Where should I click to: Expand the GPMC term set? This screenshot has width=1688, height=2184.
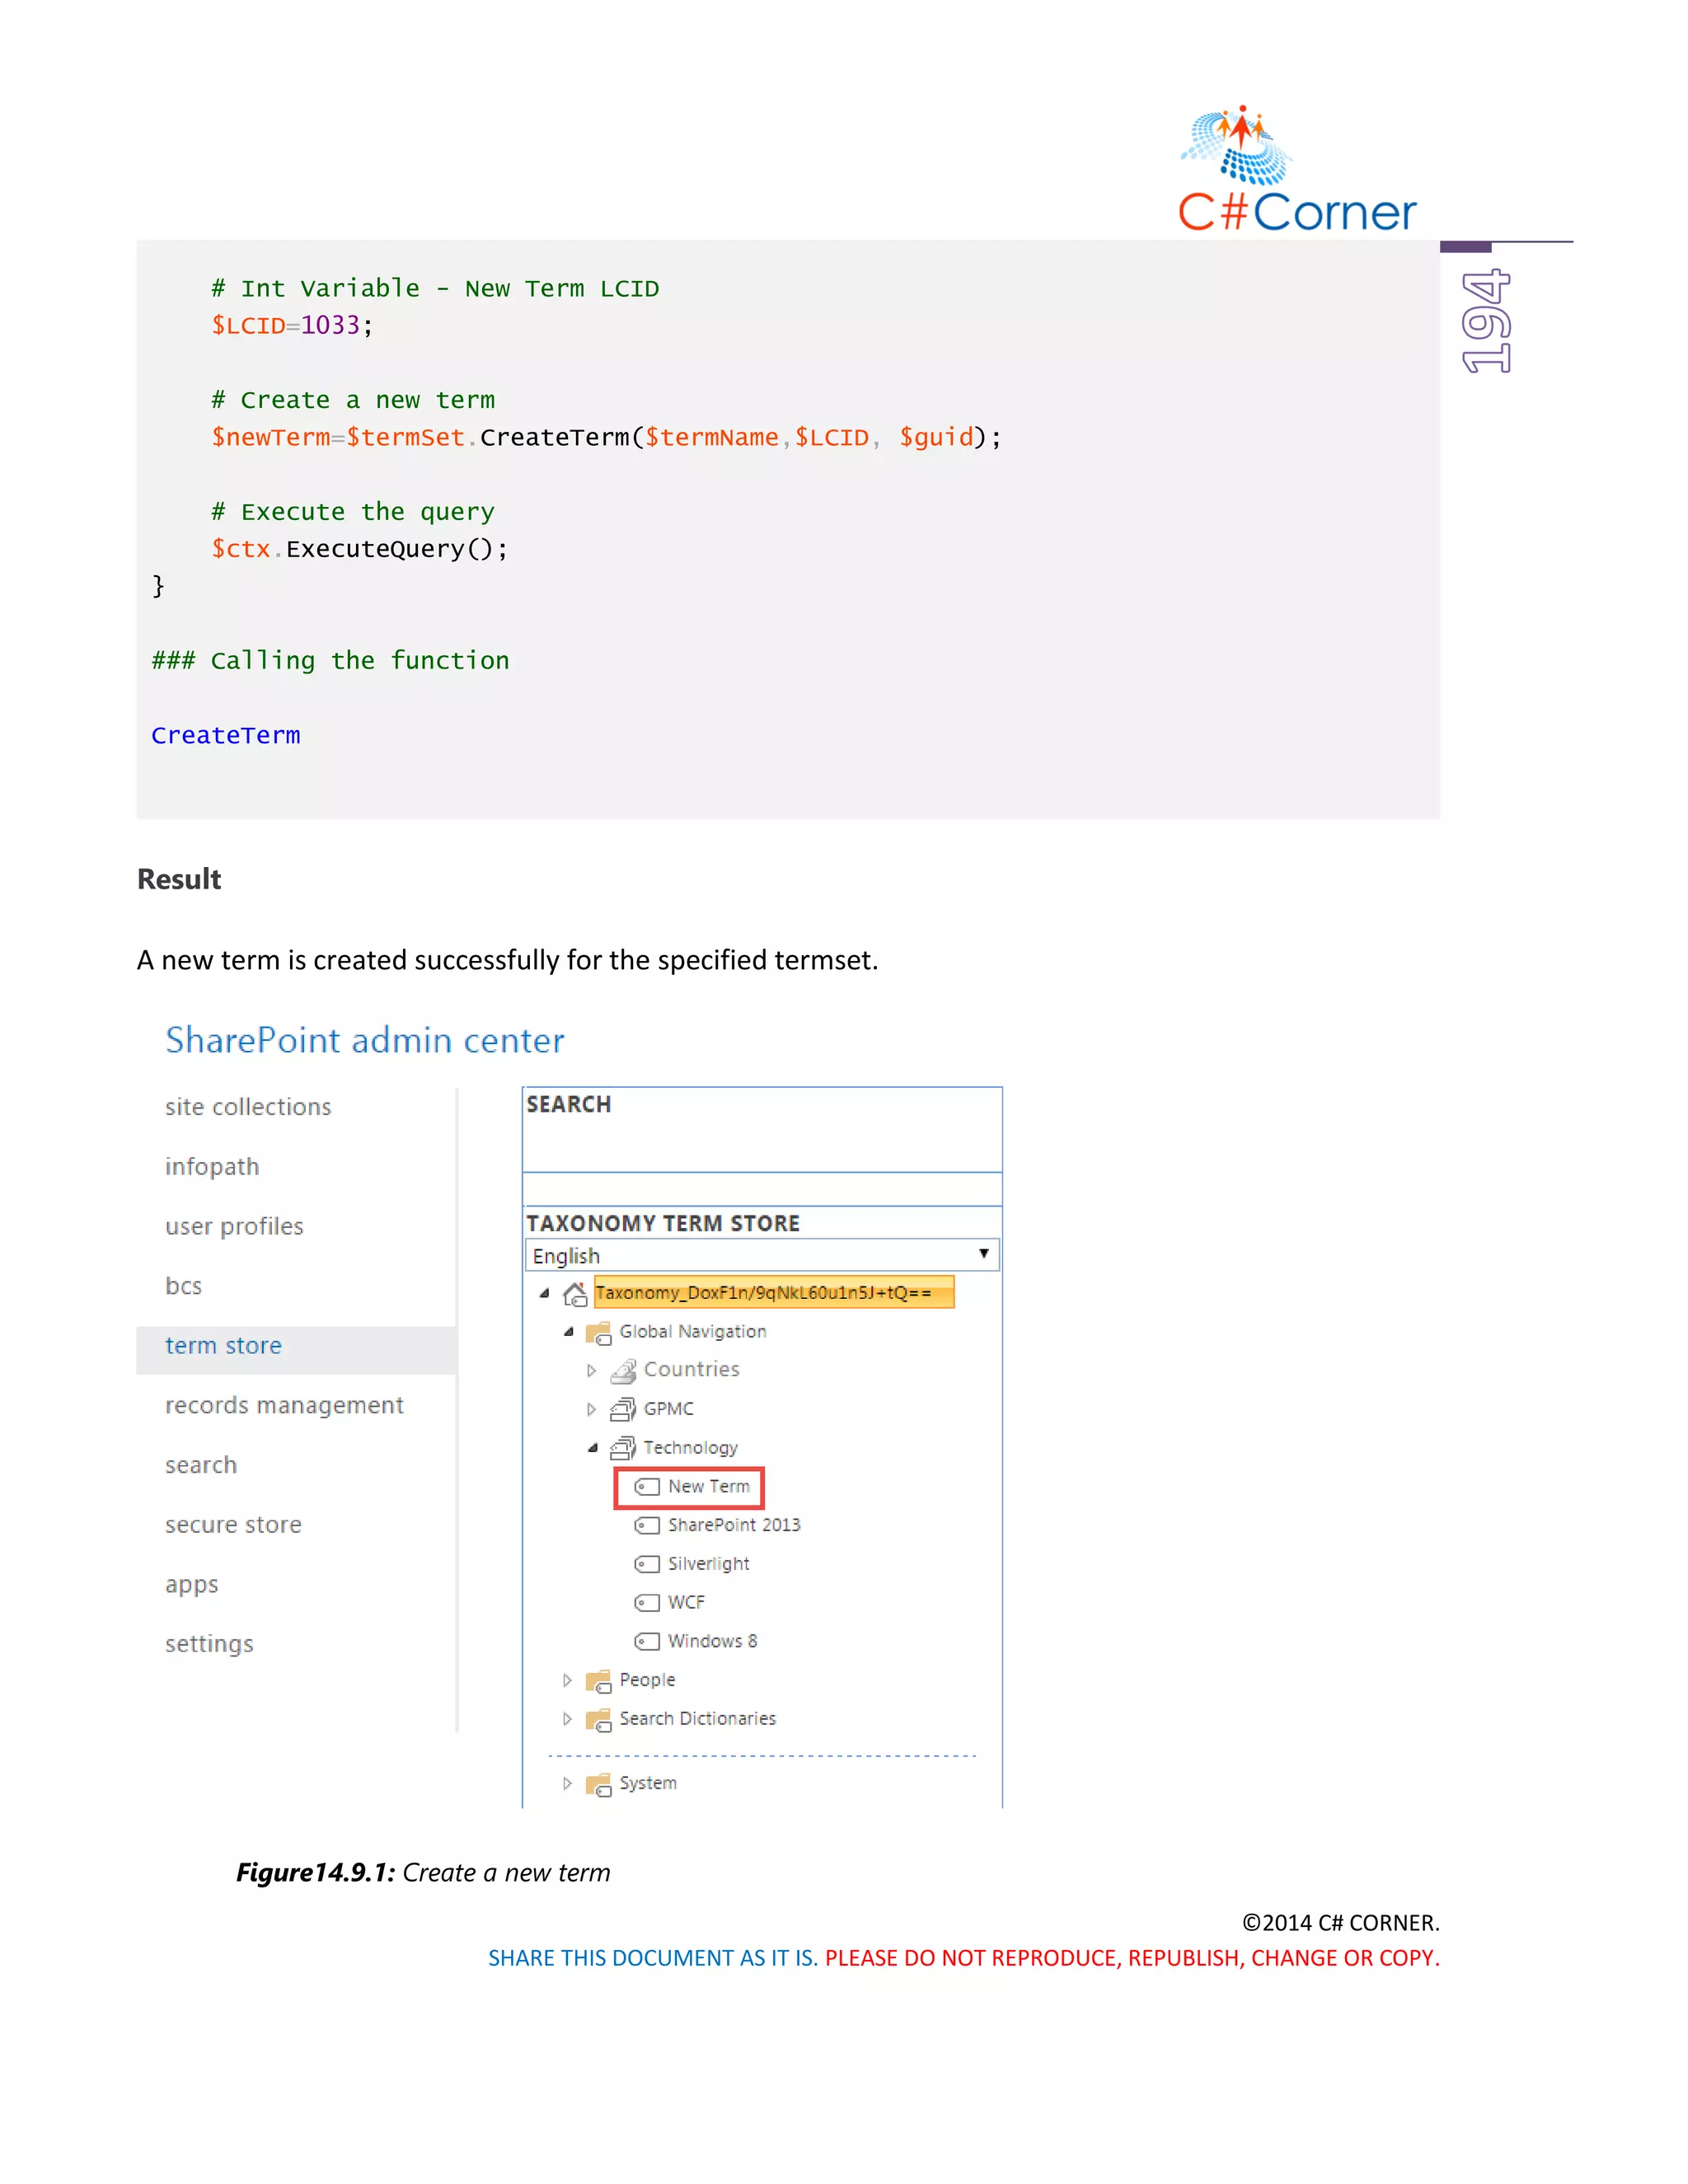pos(591,1410)
